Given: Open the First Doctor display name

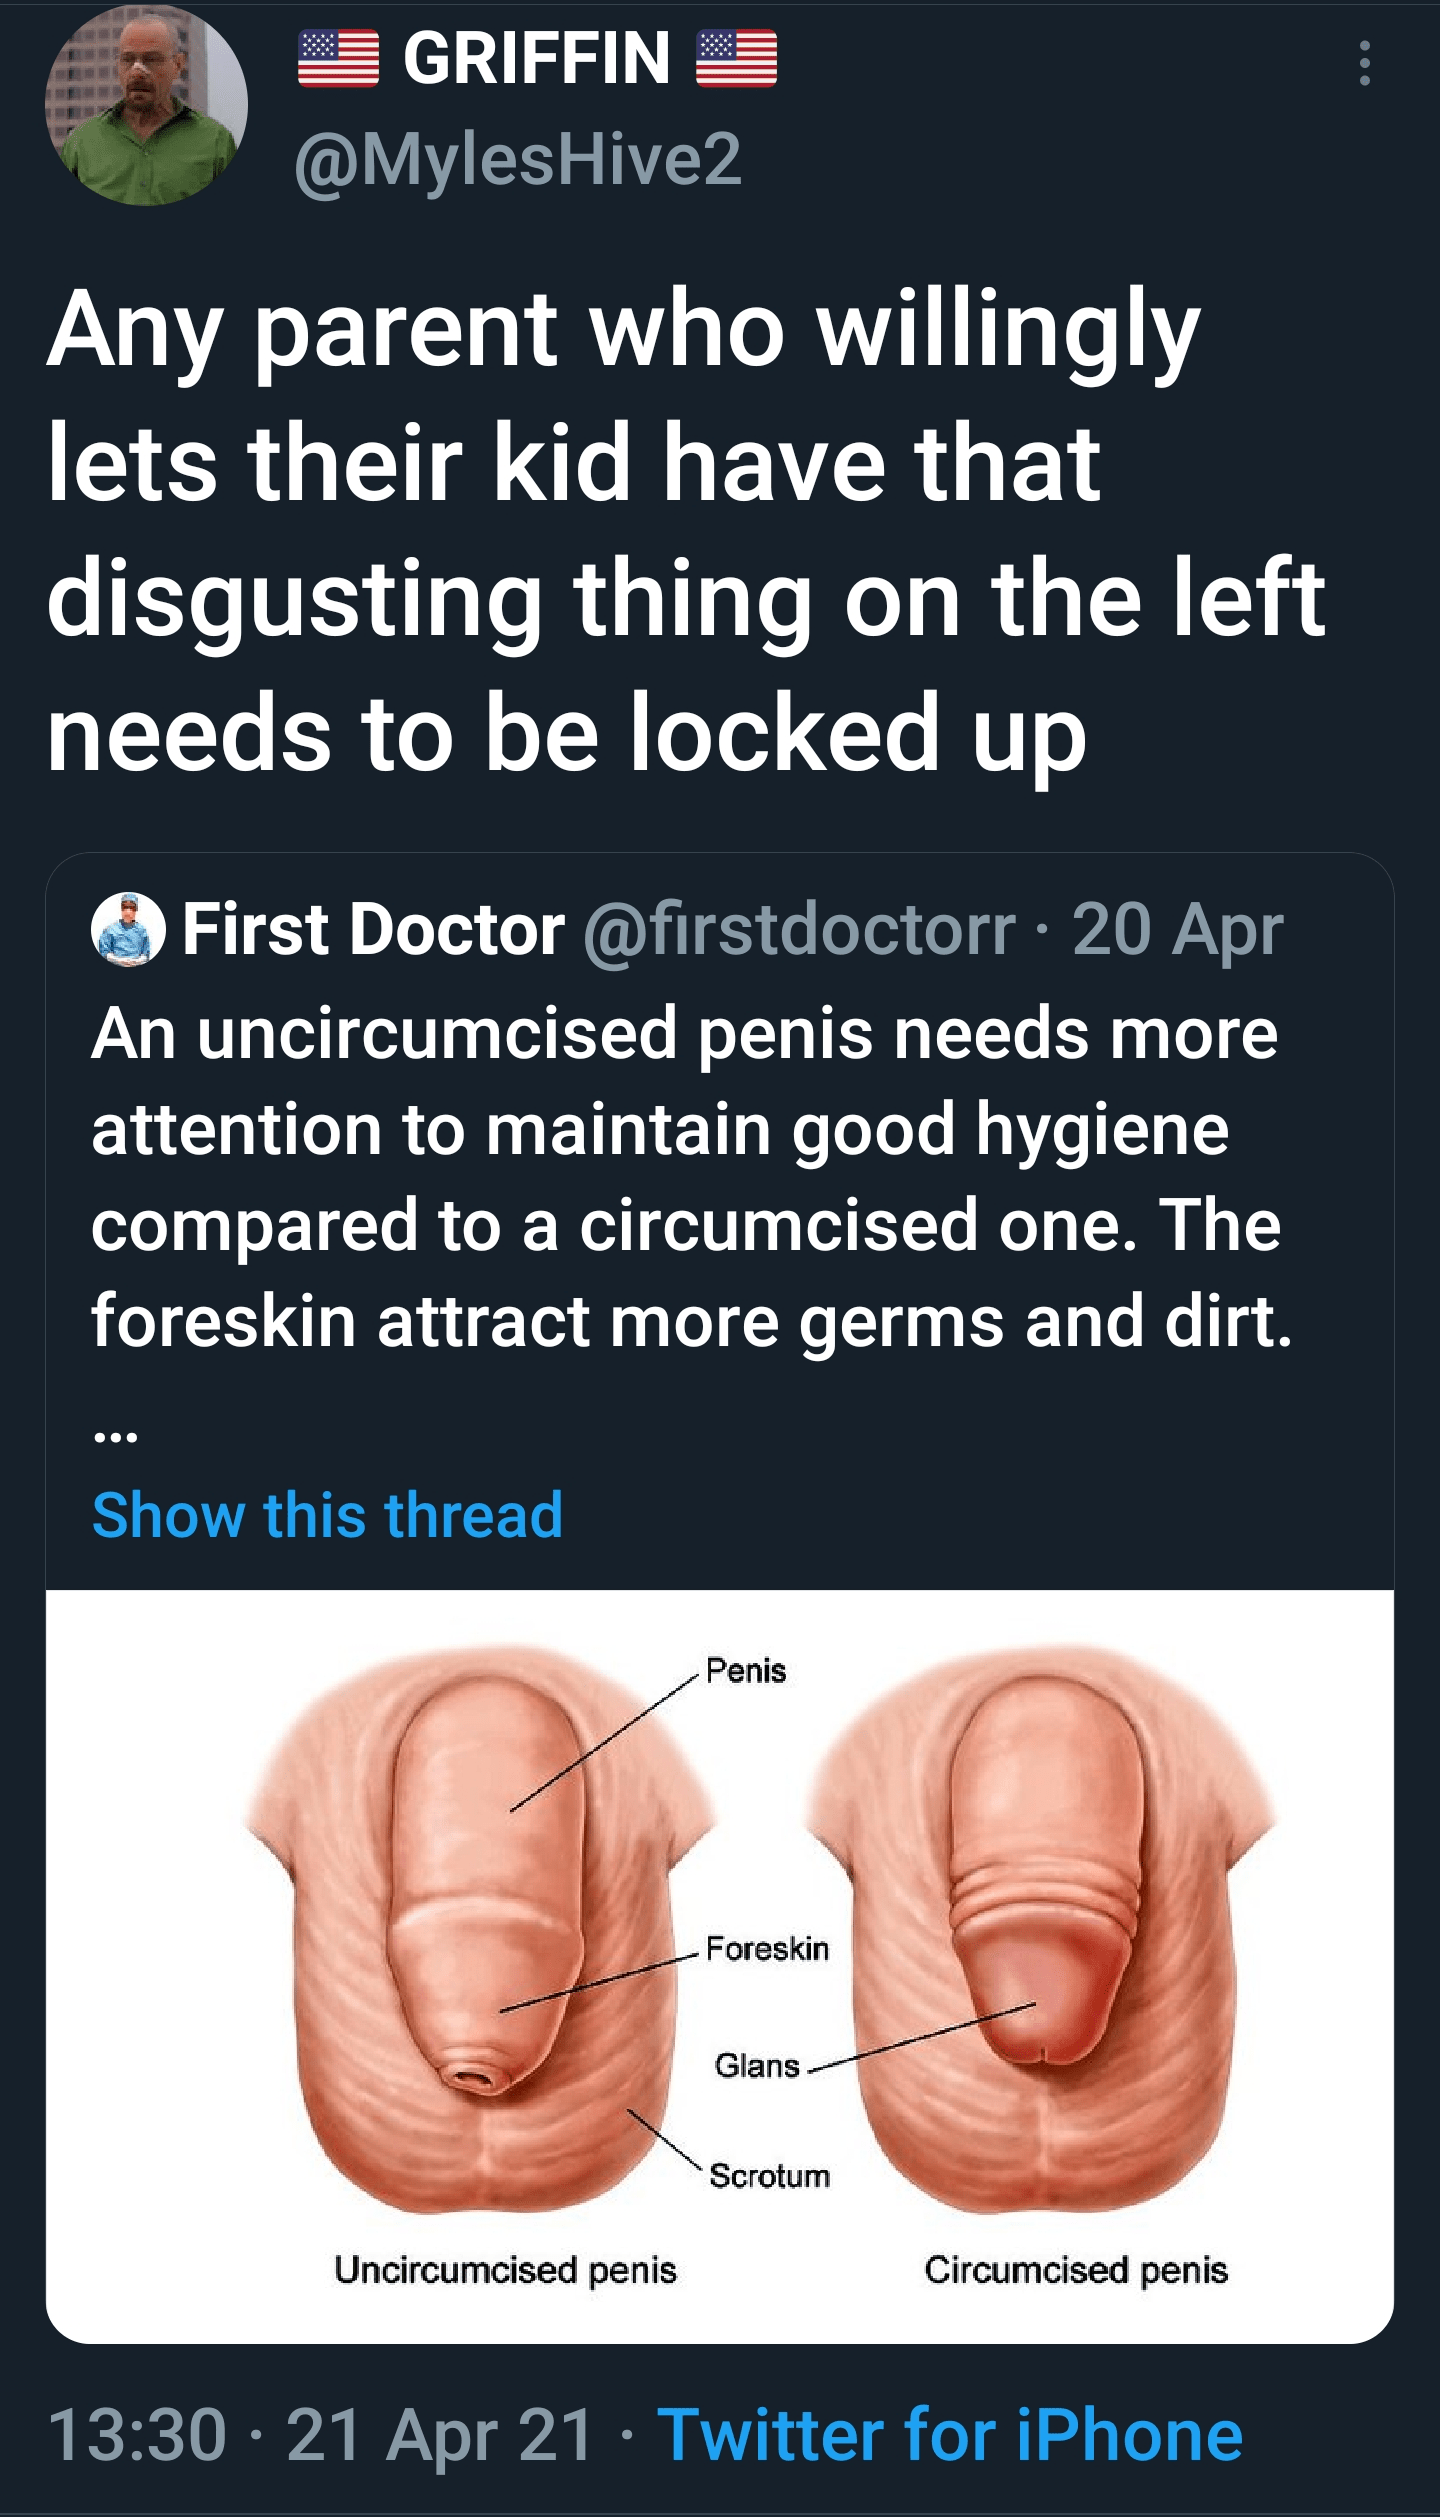Looking at the screenshot, I should point(374,930).
